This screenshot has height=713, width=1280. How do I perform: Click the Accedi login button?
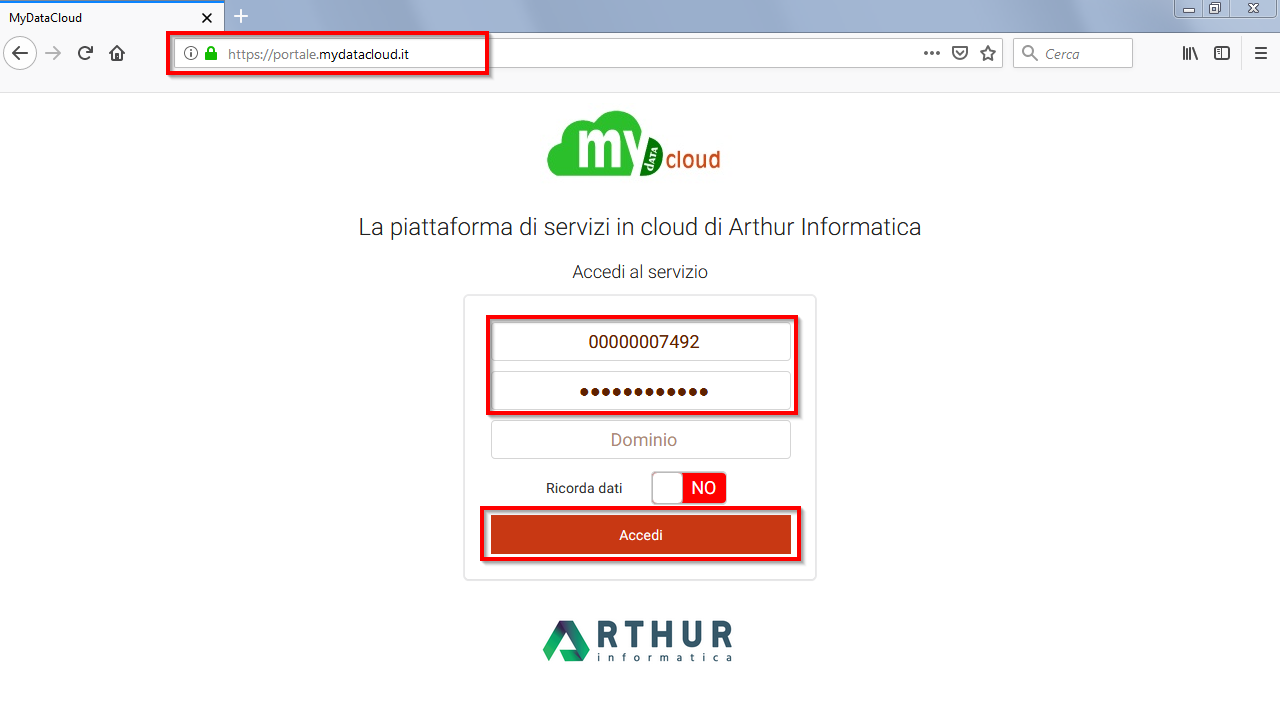pos(641,535)
